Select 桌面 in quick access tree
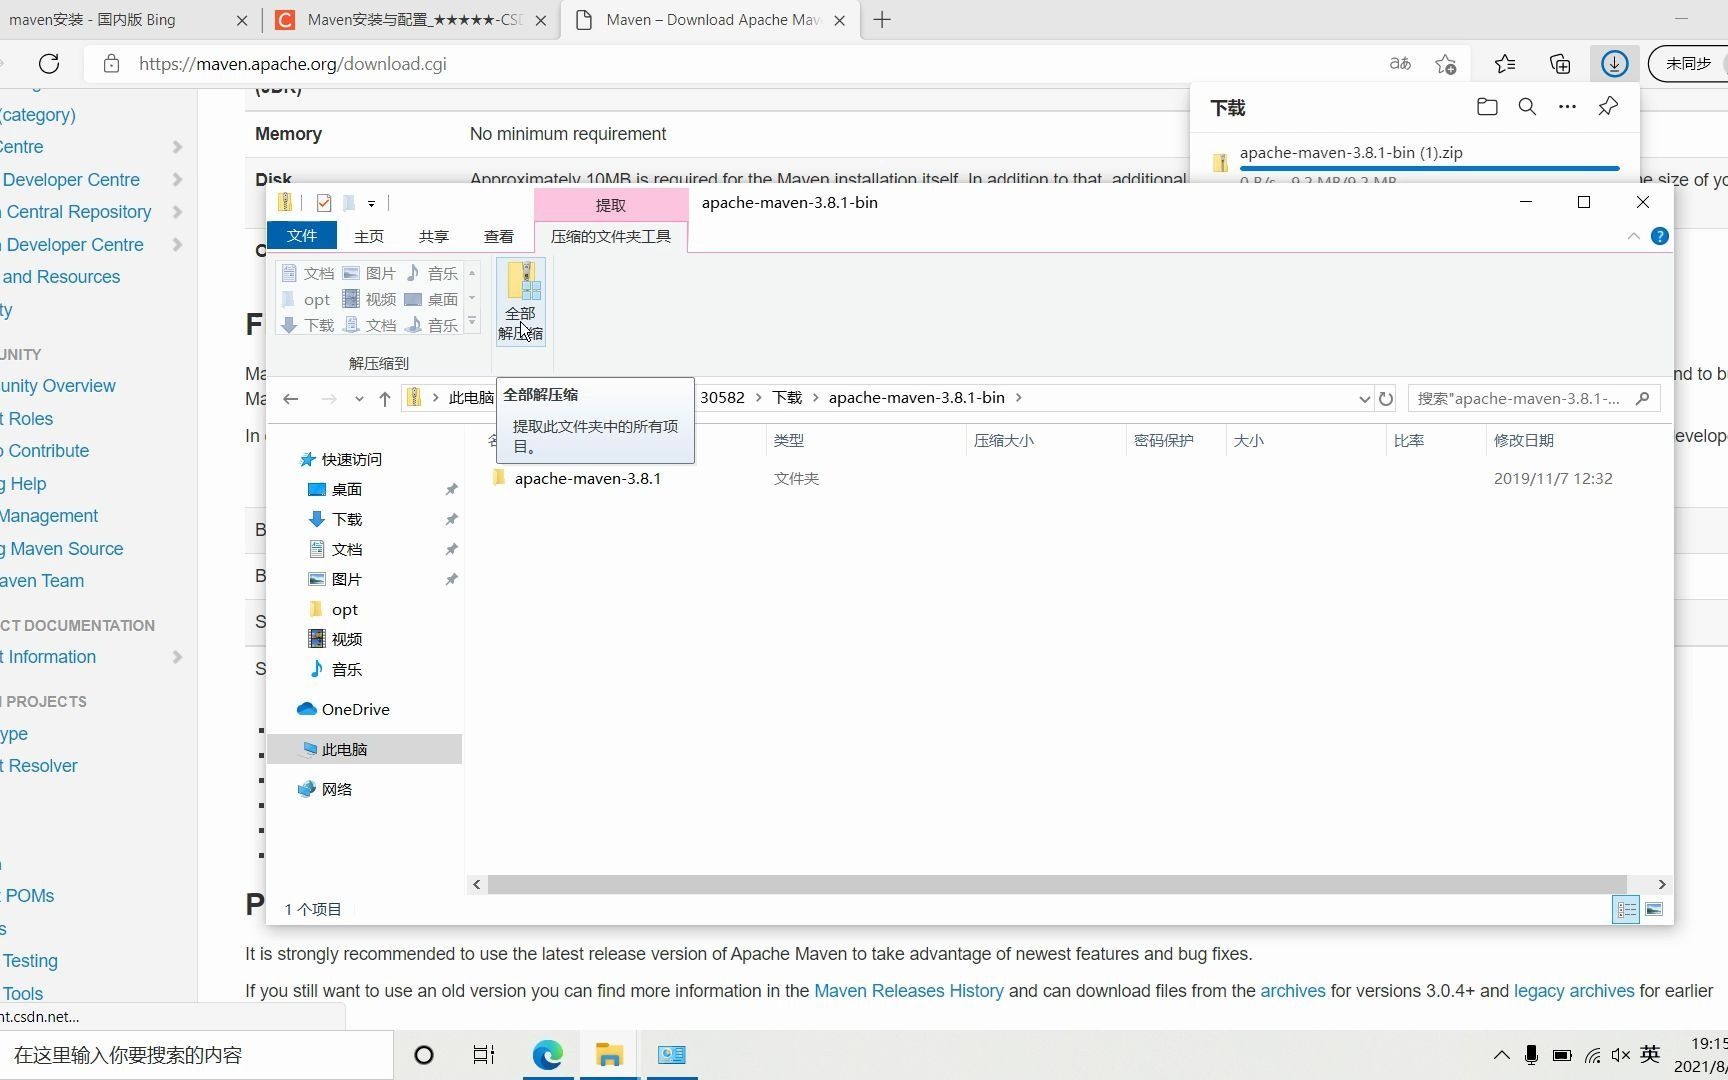The height and width of the screenshot is (1080, 1728). (x=346, y=490)
